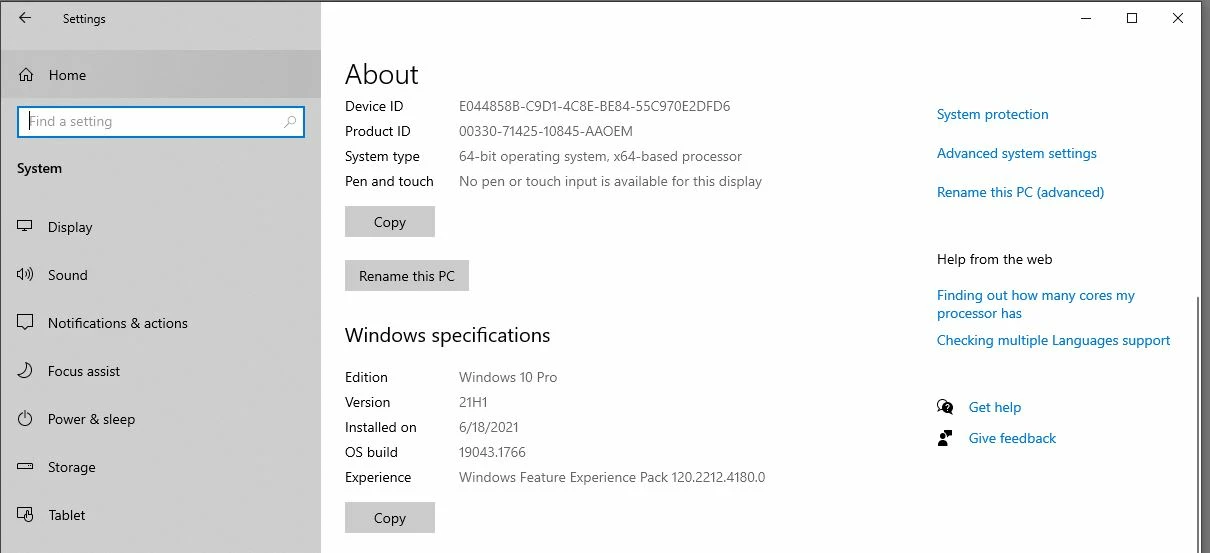Click the Product ID value 00330-71425

coord(546,131)
